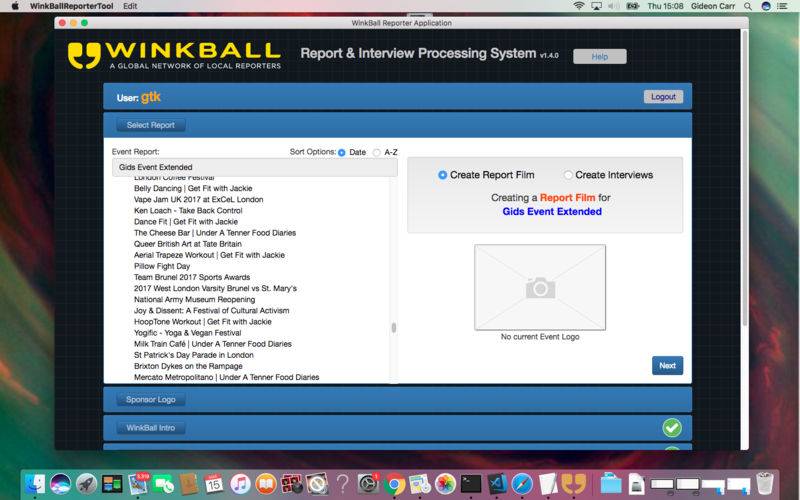Open Safari from the dock
The height and width of the screenshot is (500, 800).
coord(522,484)
